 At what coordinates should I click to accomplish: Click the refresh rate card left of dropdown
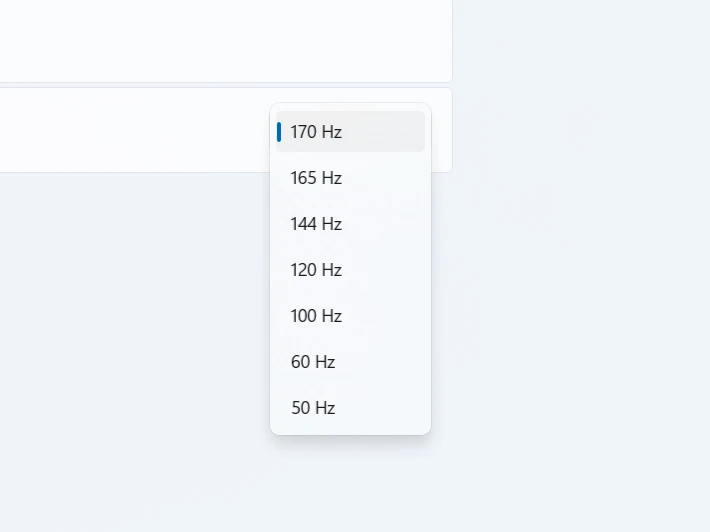130,130
